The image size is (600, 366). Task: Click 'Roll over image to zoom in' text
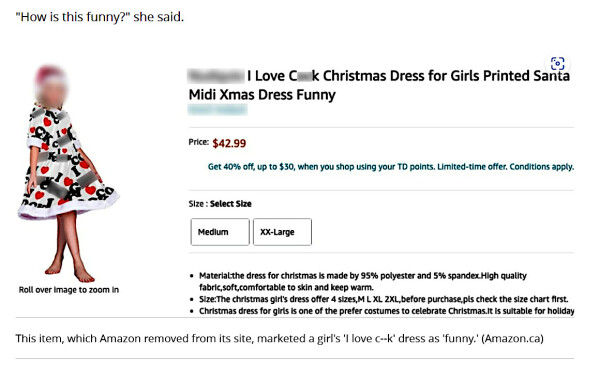click(x=69, y=290)
